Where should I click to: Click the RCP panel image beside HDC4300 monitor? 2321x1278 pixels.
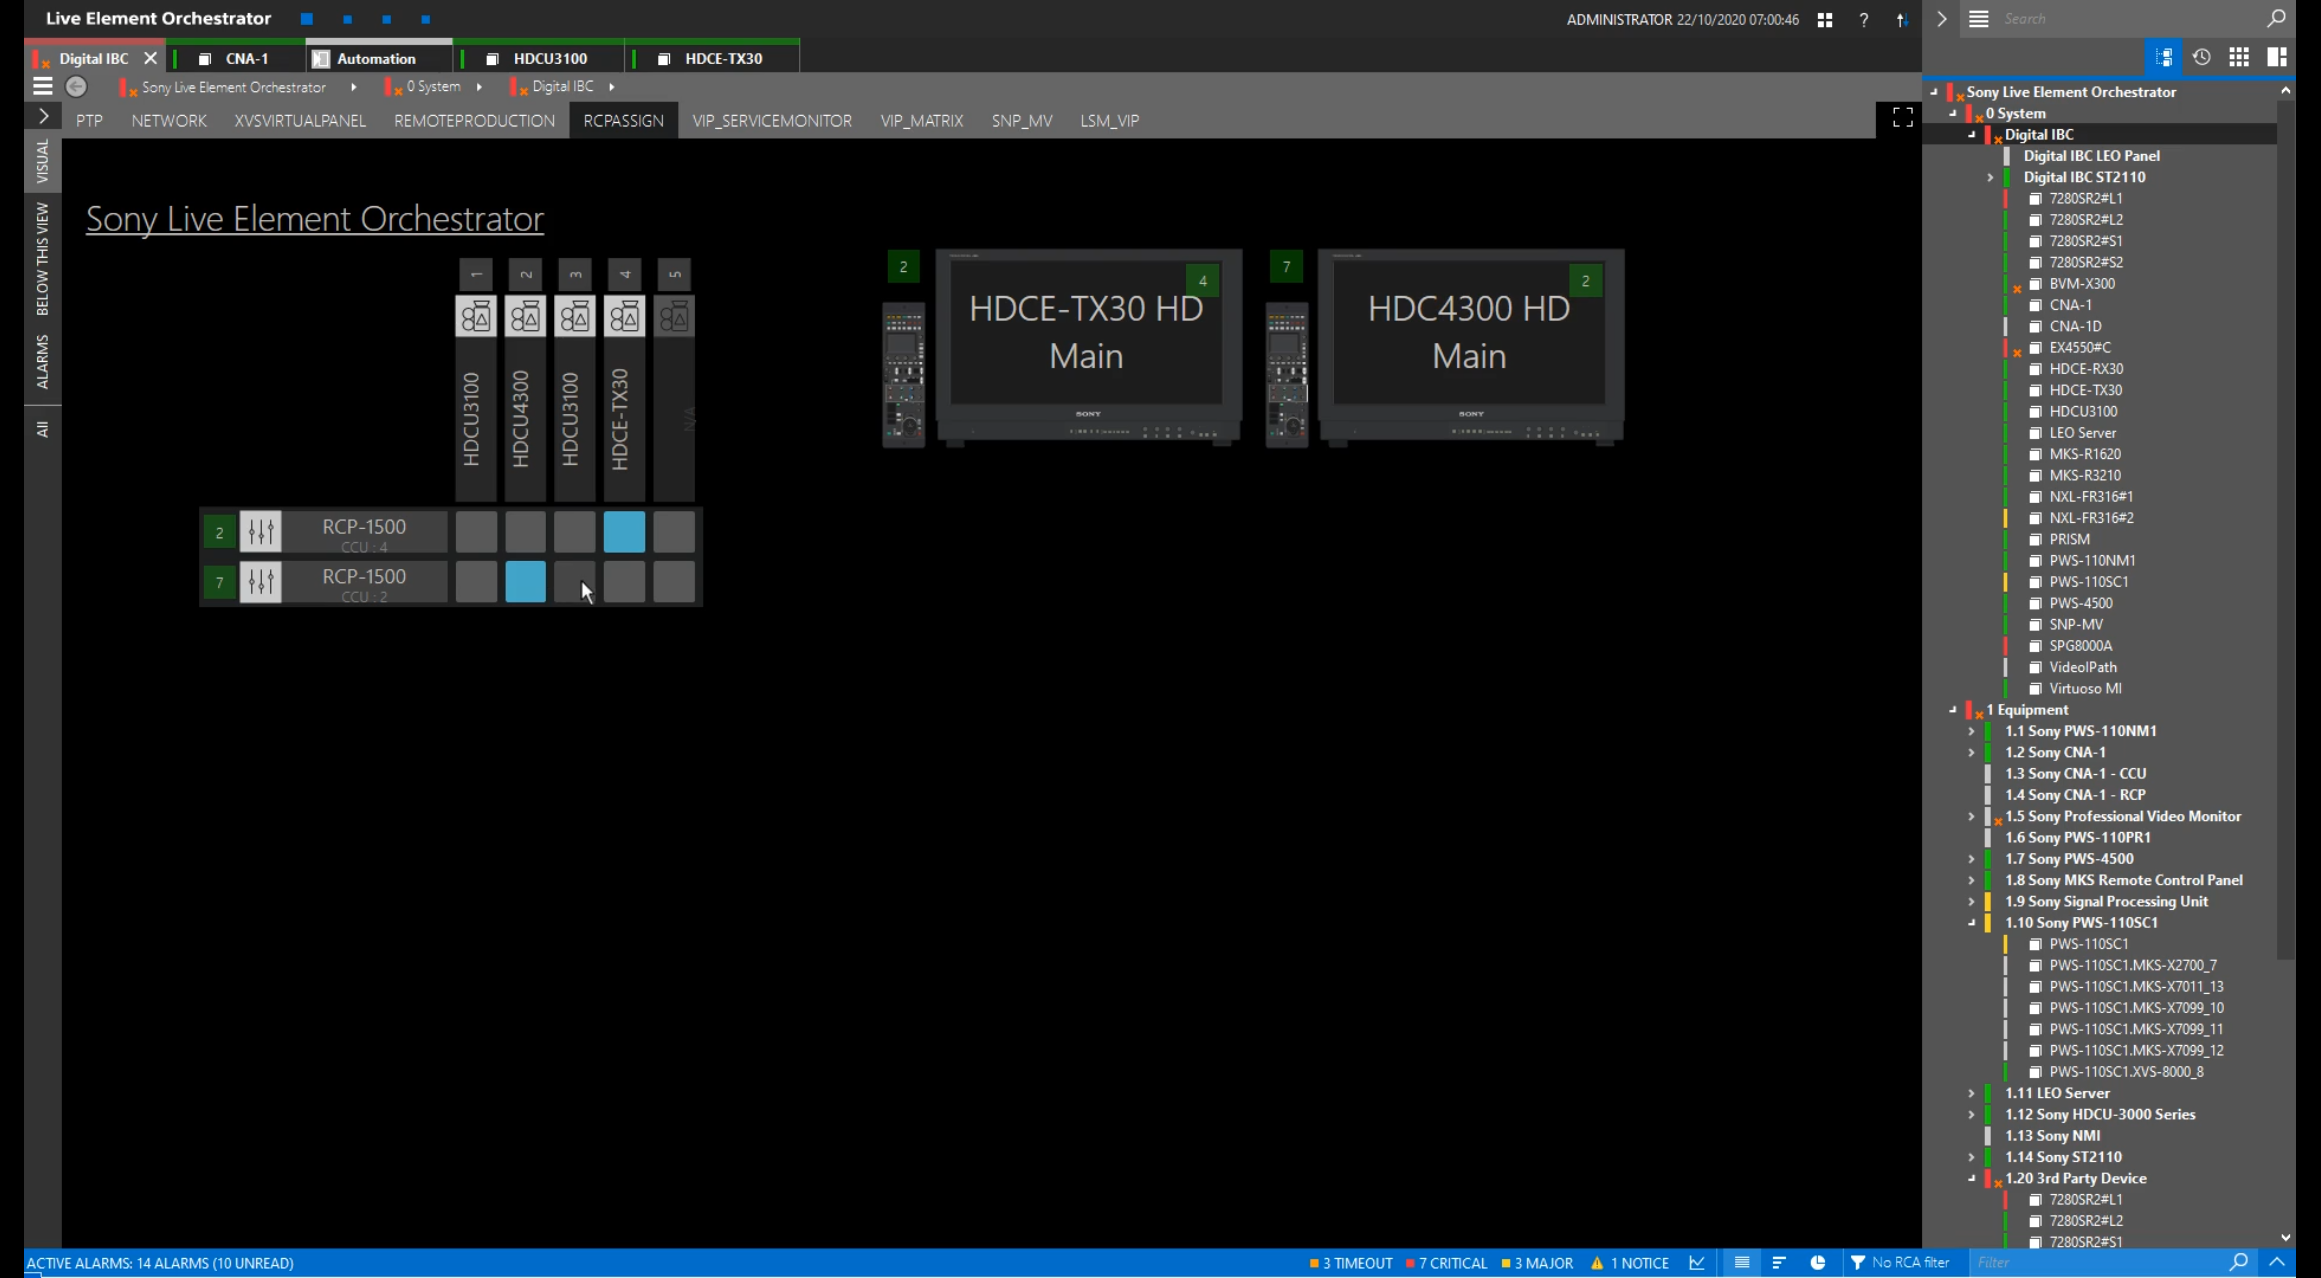point(1287,375)
